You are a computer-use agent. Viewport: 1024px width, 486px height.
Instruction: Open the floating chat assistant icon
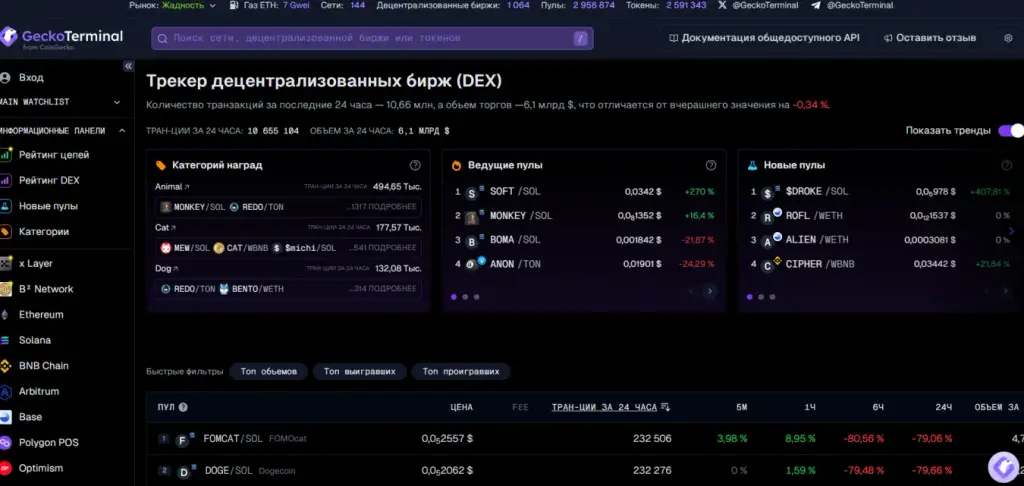tap(1002, 466)
